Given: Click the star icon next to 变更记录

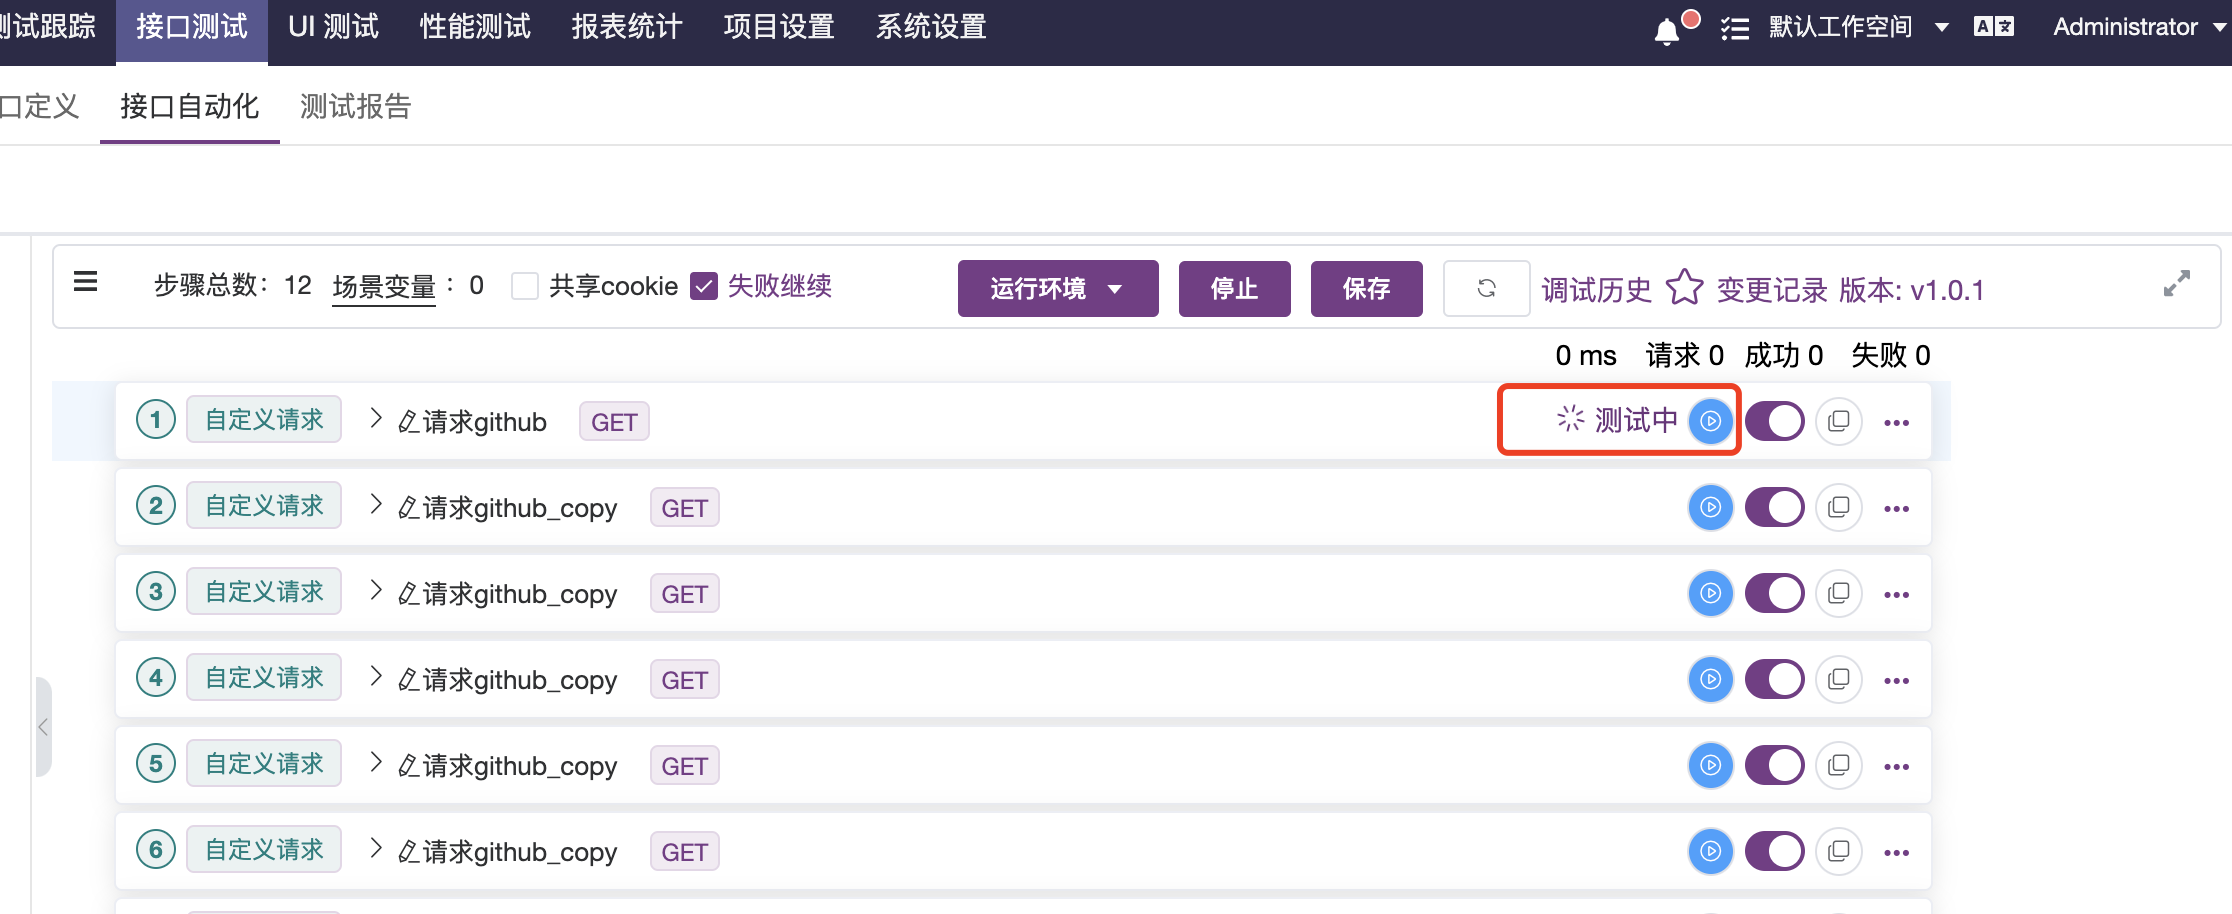Looking at the screenshot, I should point(1684,289).
